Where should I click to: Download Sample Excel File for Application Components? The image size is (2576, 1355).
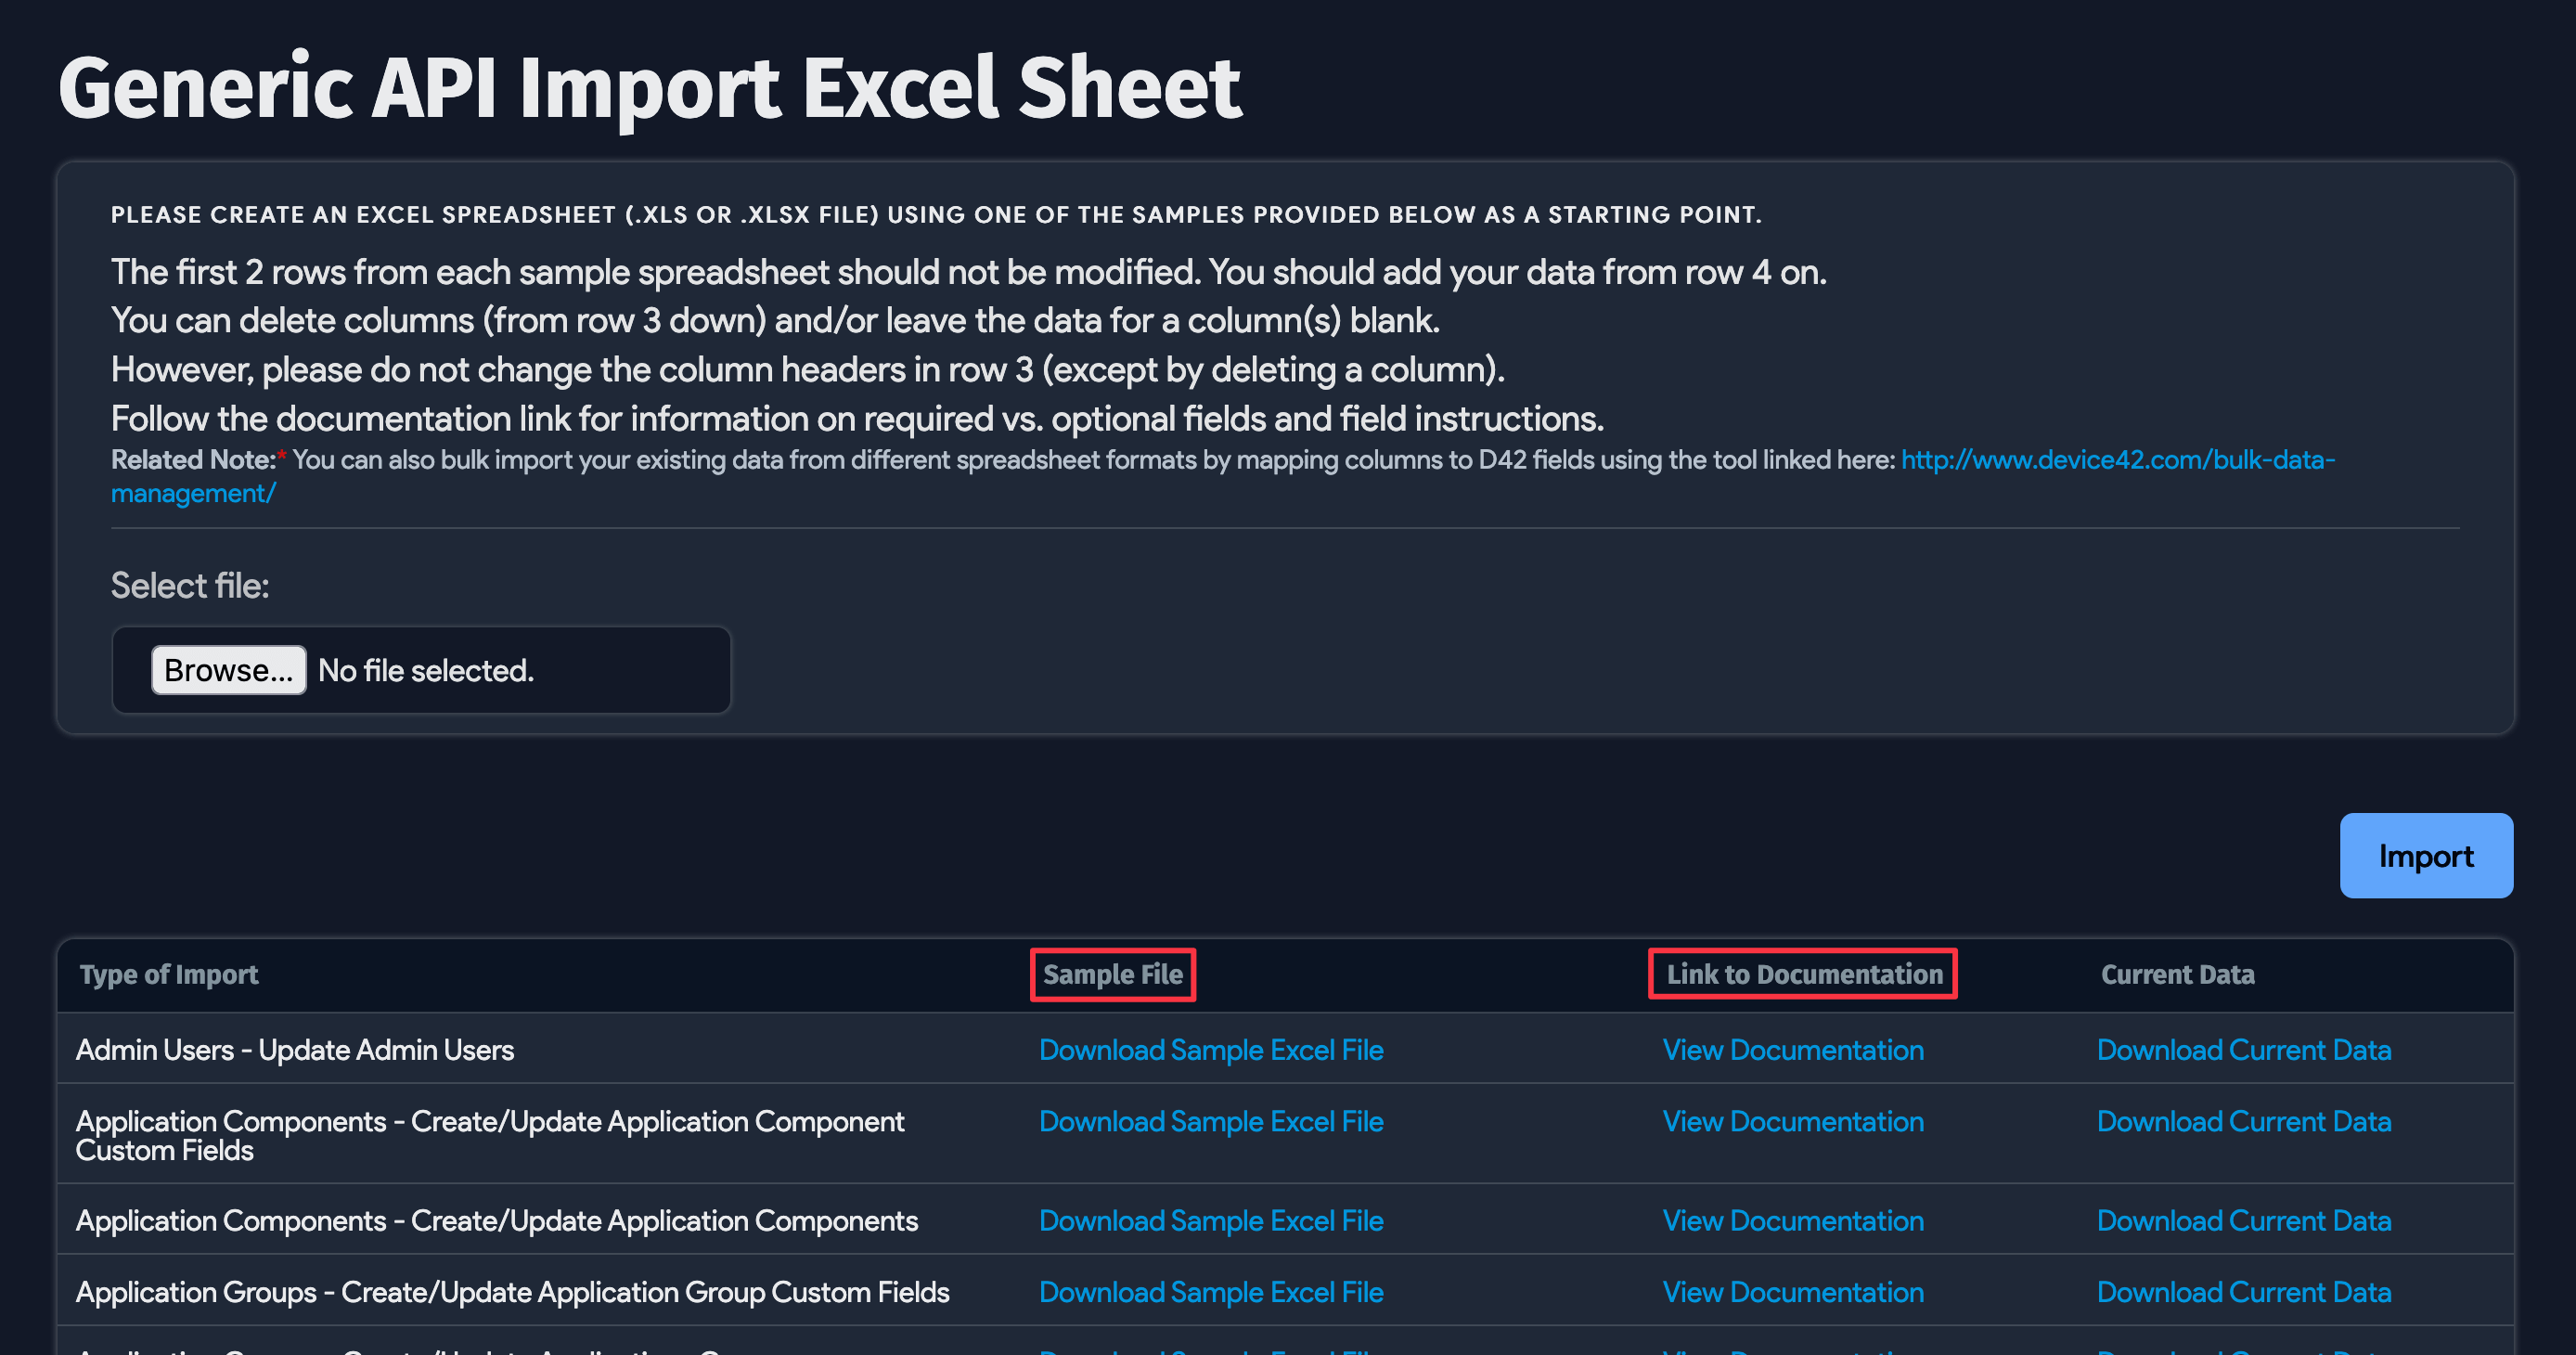tap(1211, 1221)
